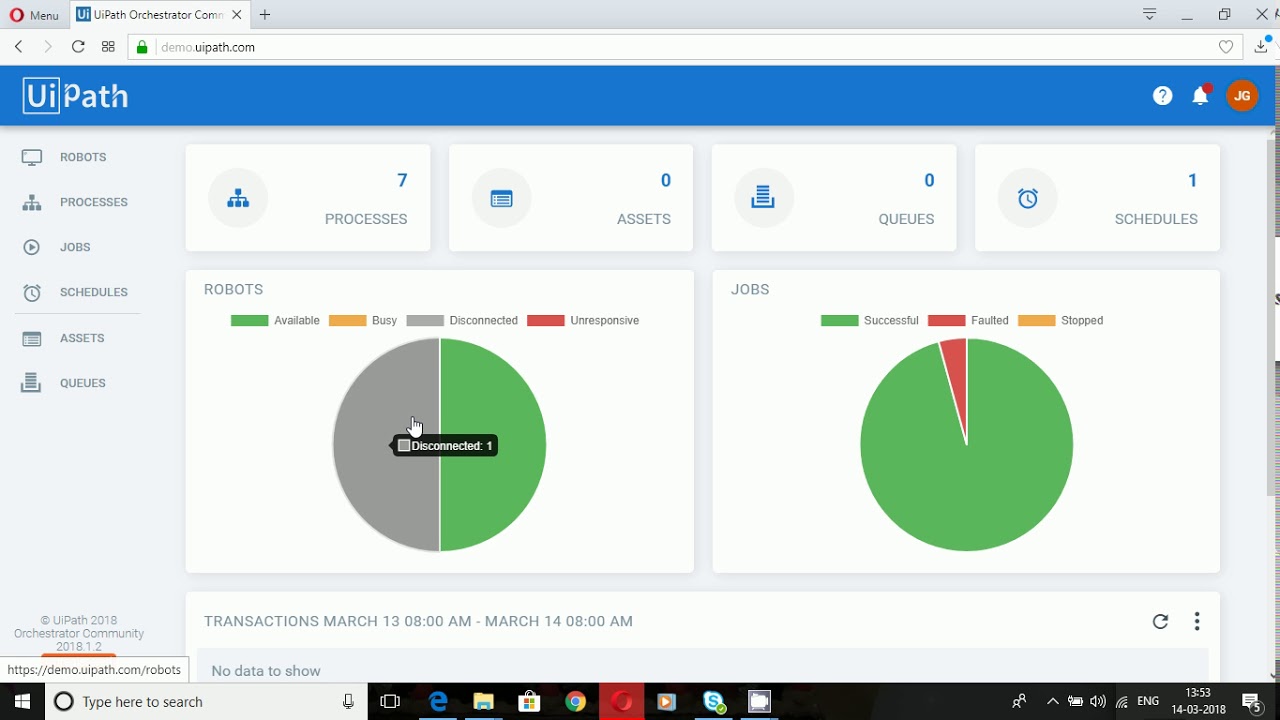
Task: Bookmark page with the heart icon
Action: click(1226, 47)
